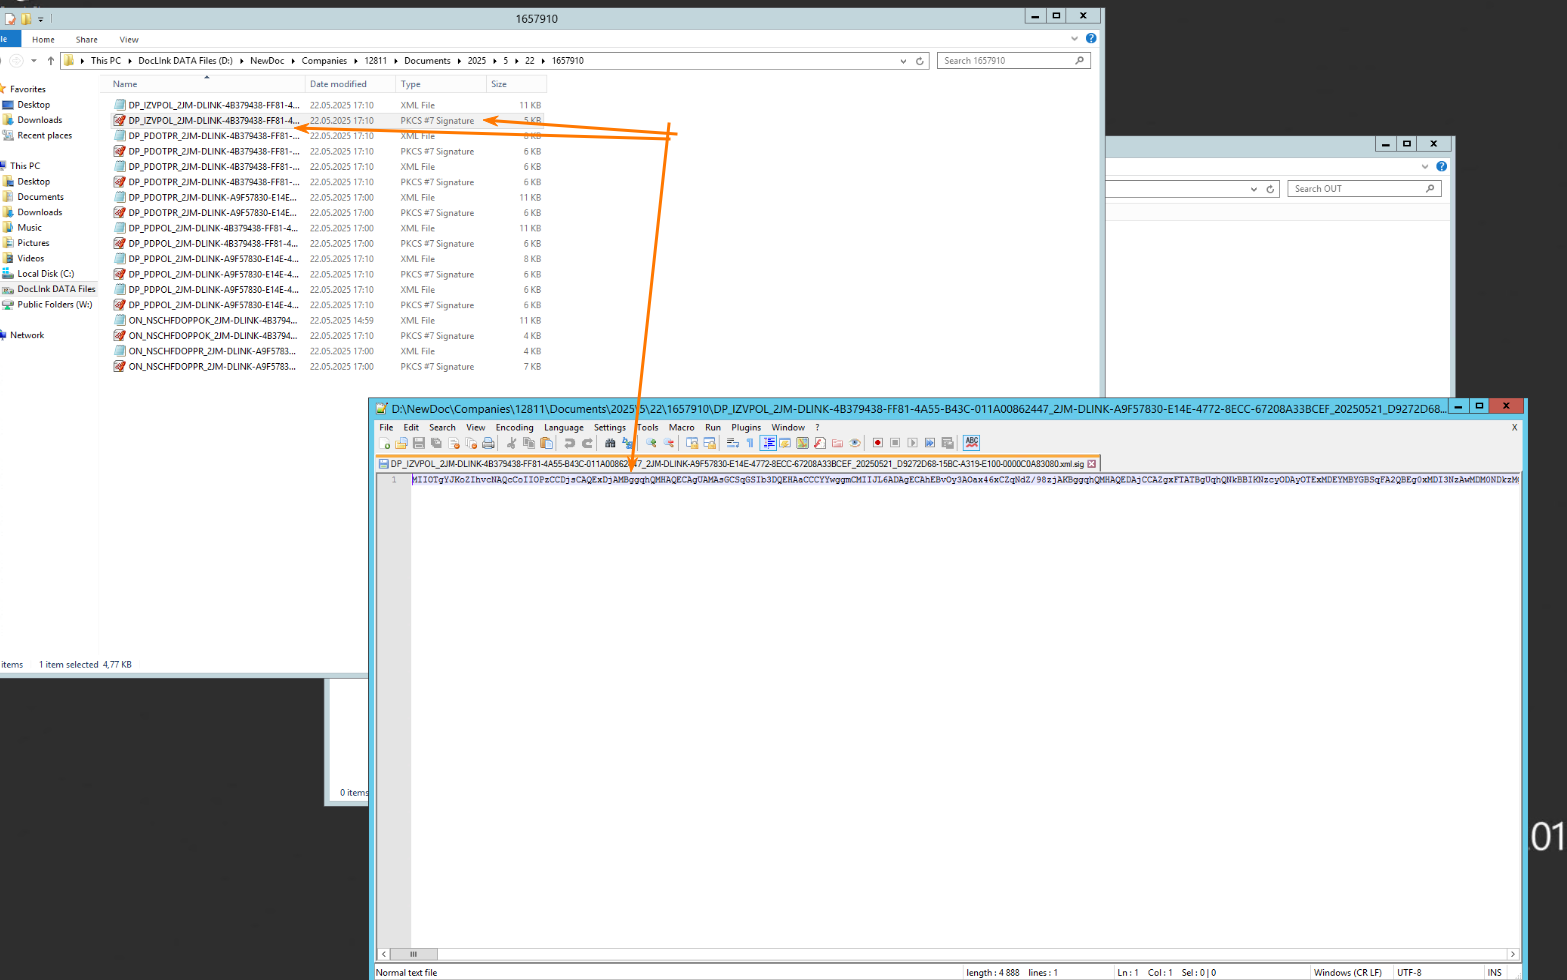
Task: Close the .xml.sig document tab
Action: 1092,464
